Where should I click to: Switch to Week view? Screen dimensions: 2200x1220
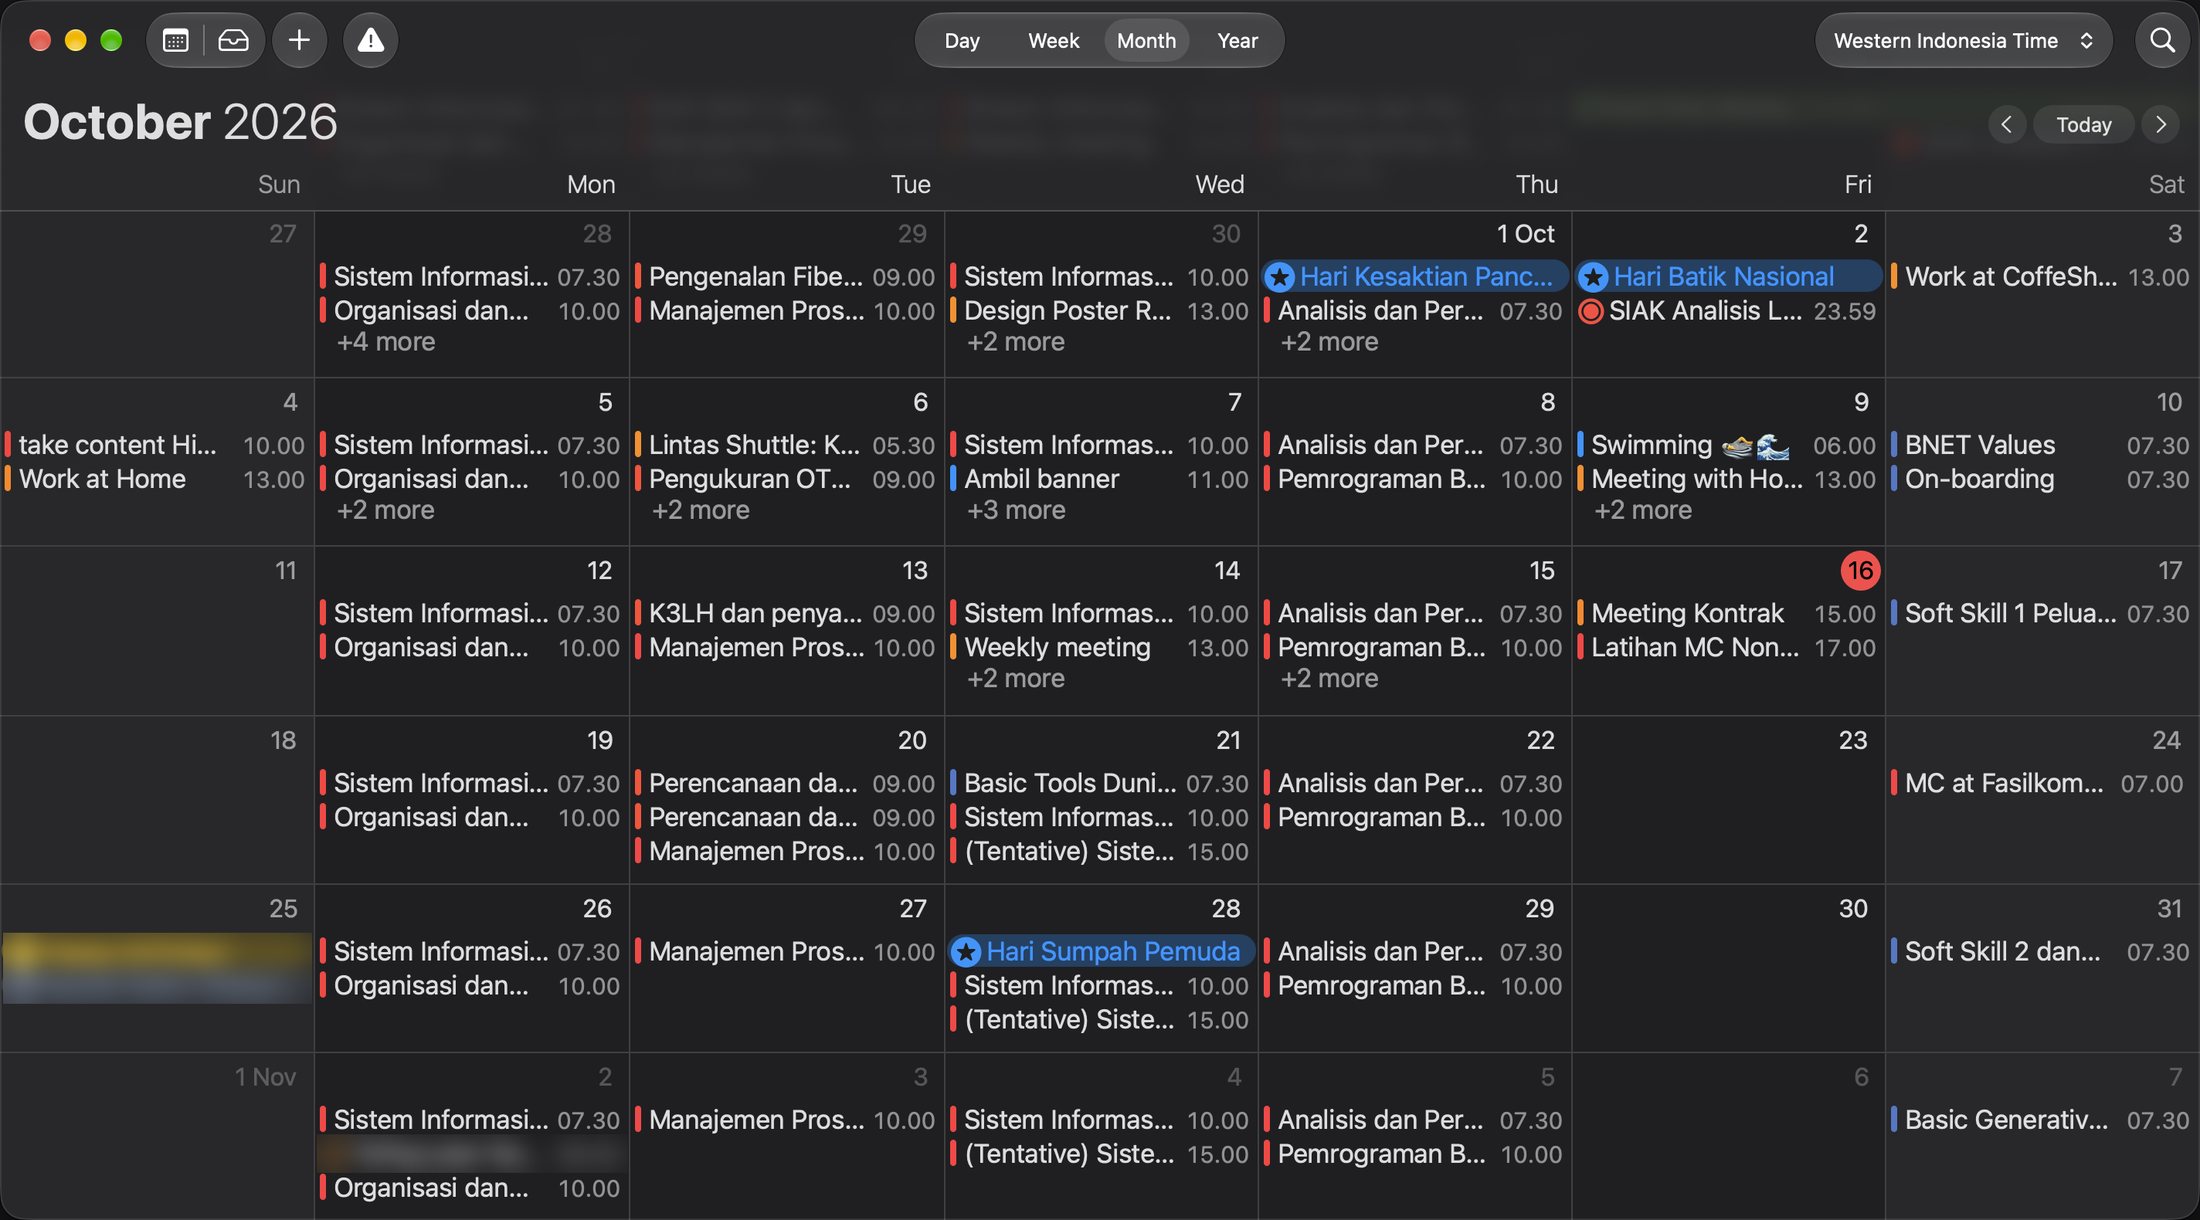[1053, 41]
